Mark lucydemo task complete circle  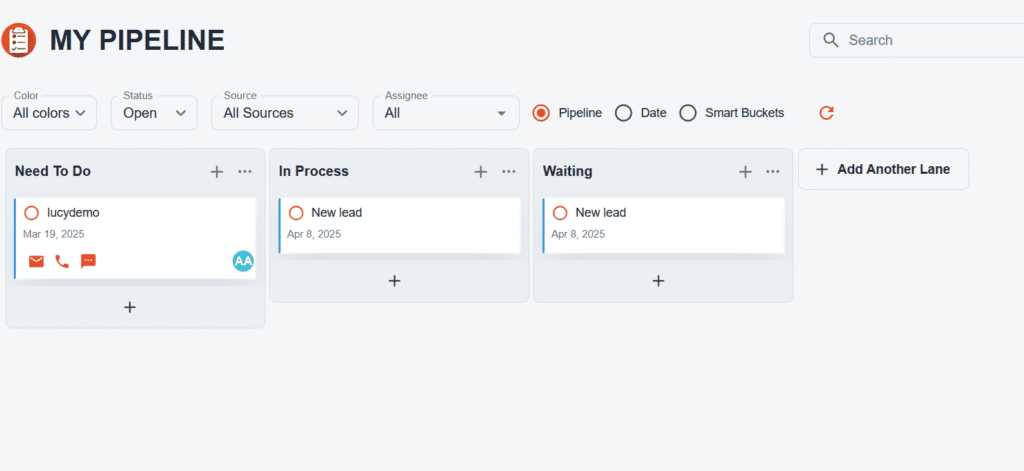click(x=31, y=213)
